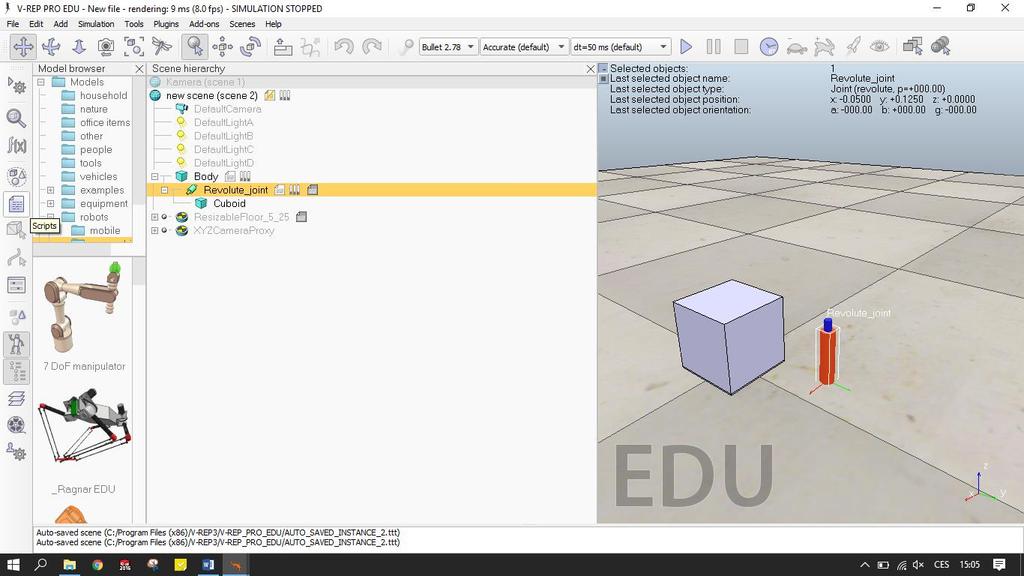Open the Edit menu
This screenshot has height=576, width=1024.
(x=36, y=24)
